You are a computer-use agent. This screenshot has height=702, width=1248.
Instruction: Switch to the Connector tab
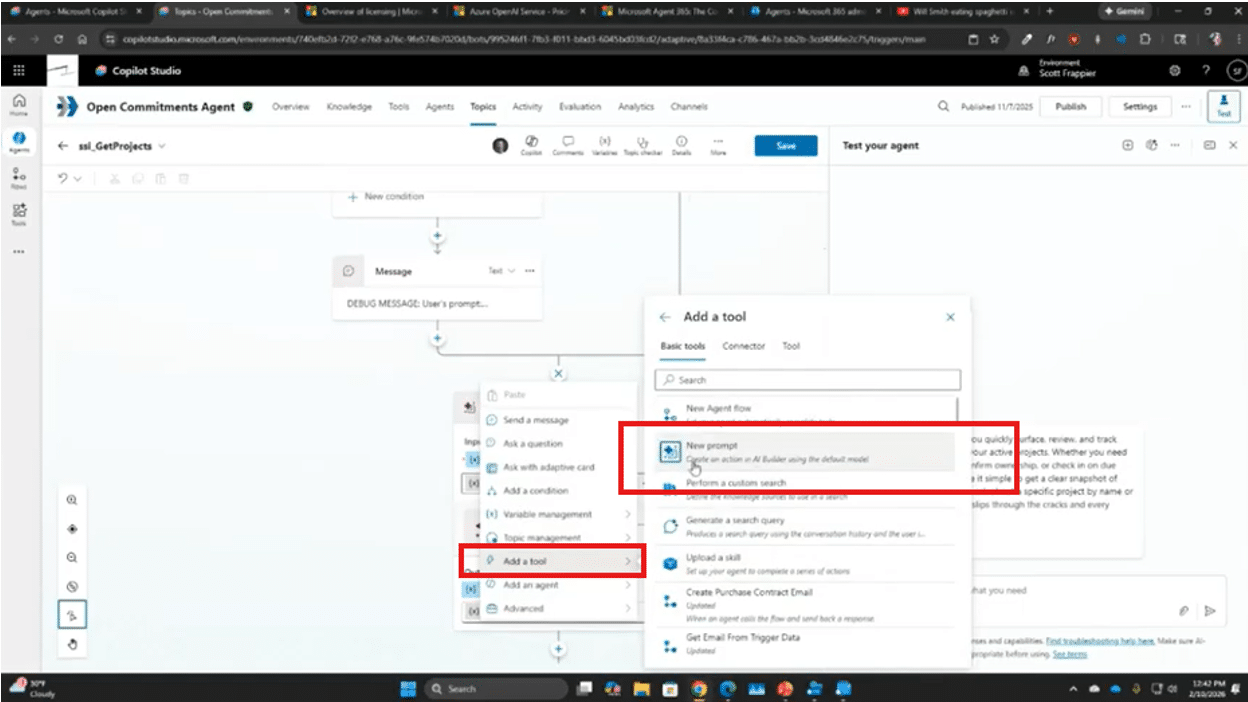click(x=743, y=346)
